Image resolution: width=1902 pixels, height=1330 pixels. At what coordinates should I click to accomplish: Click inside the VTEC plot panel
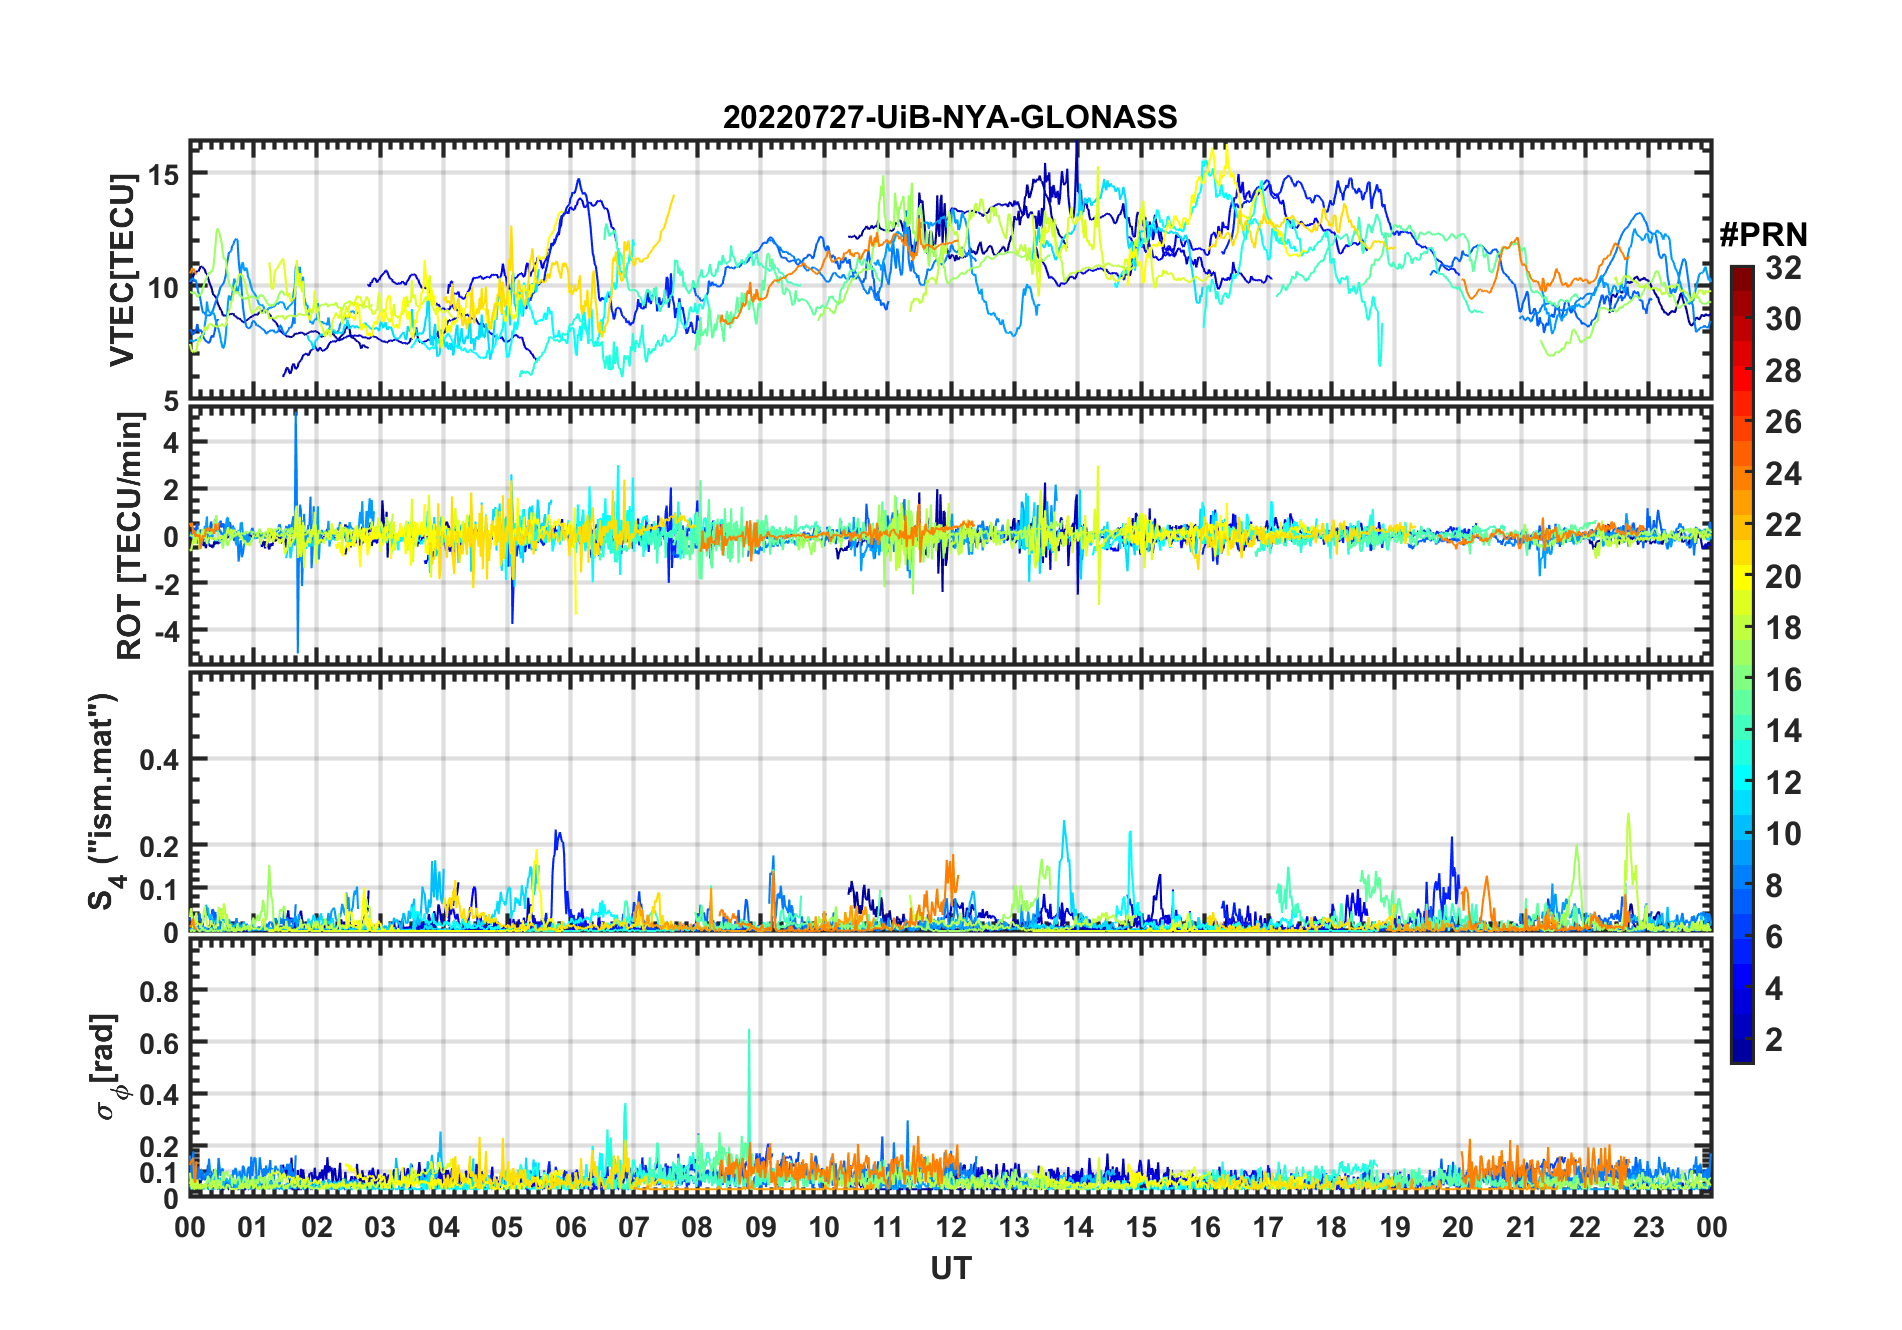[951, 270]
